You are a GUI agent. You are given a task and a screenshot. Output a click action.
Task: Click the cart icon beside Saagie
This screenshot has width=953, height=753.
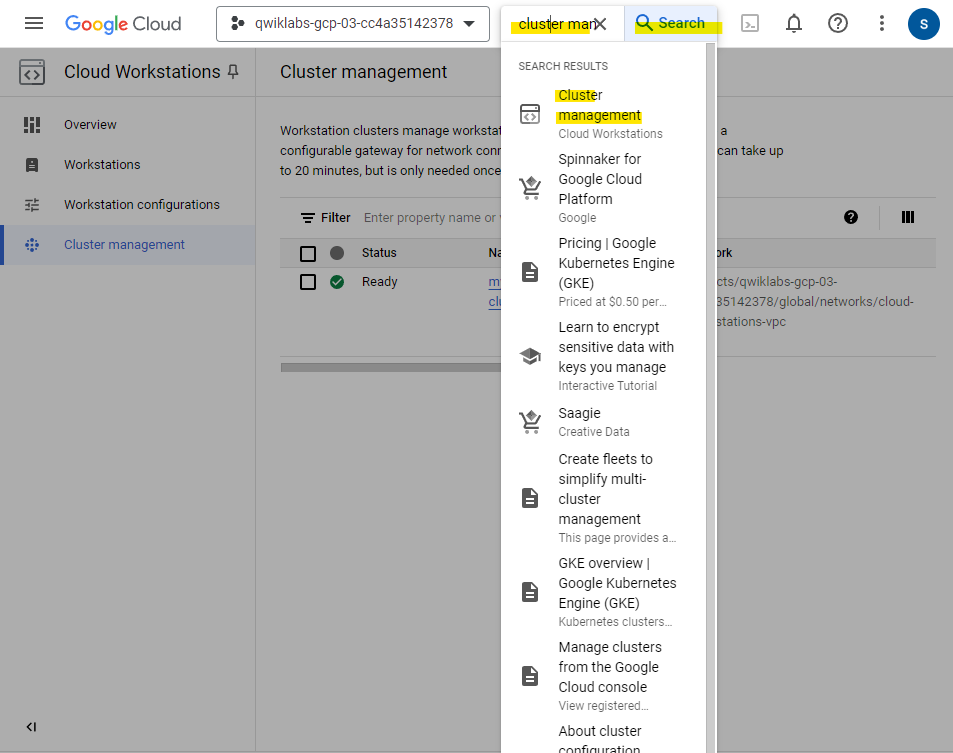[x=530, y=422]
